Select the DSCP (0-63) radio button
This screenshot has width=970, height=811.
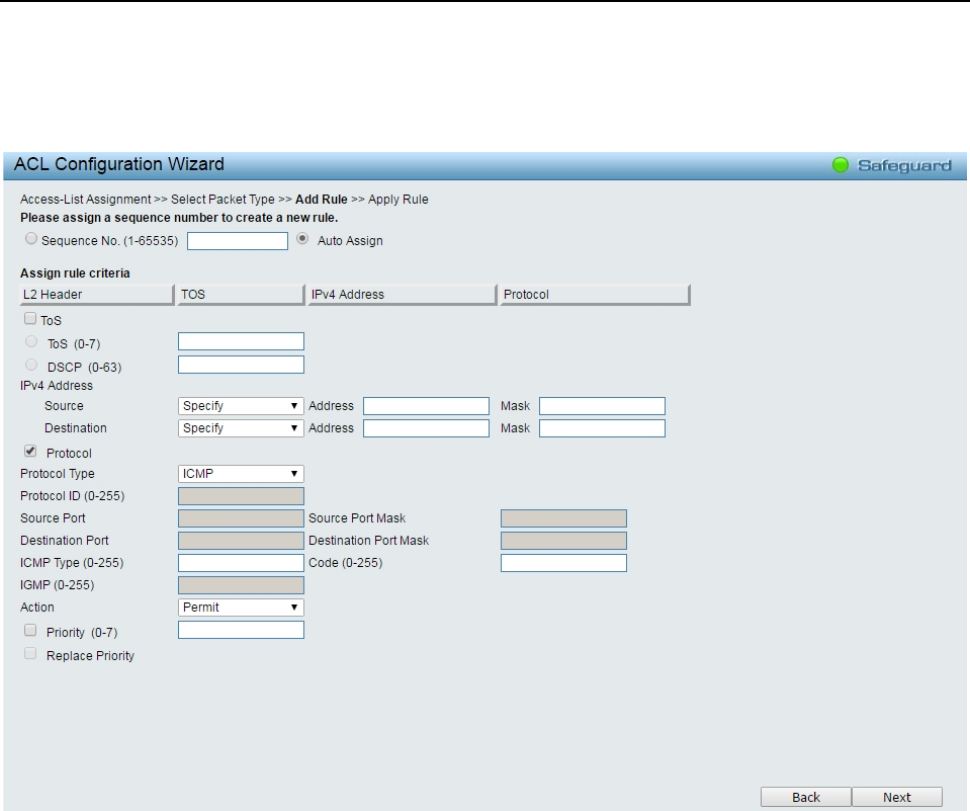click(x=31, y=365)
